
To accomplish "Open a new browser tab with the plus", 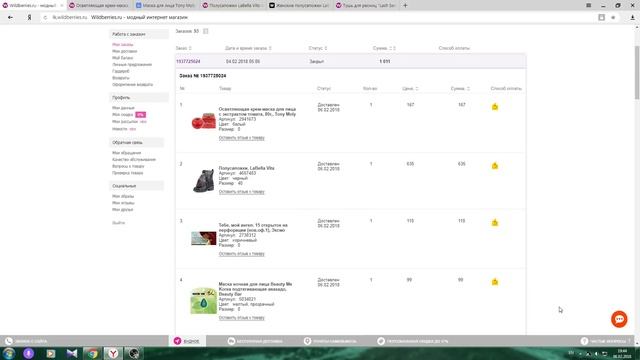I will click(405, 5).
